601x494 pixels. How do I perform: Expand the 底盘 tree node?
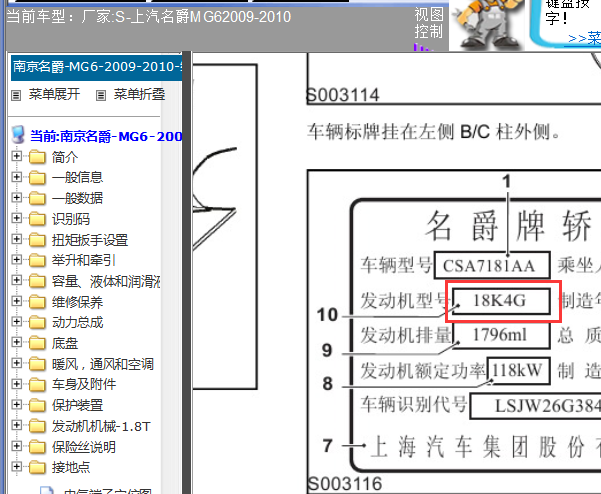click(16, 342)
